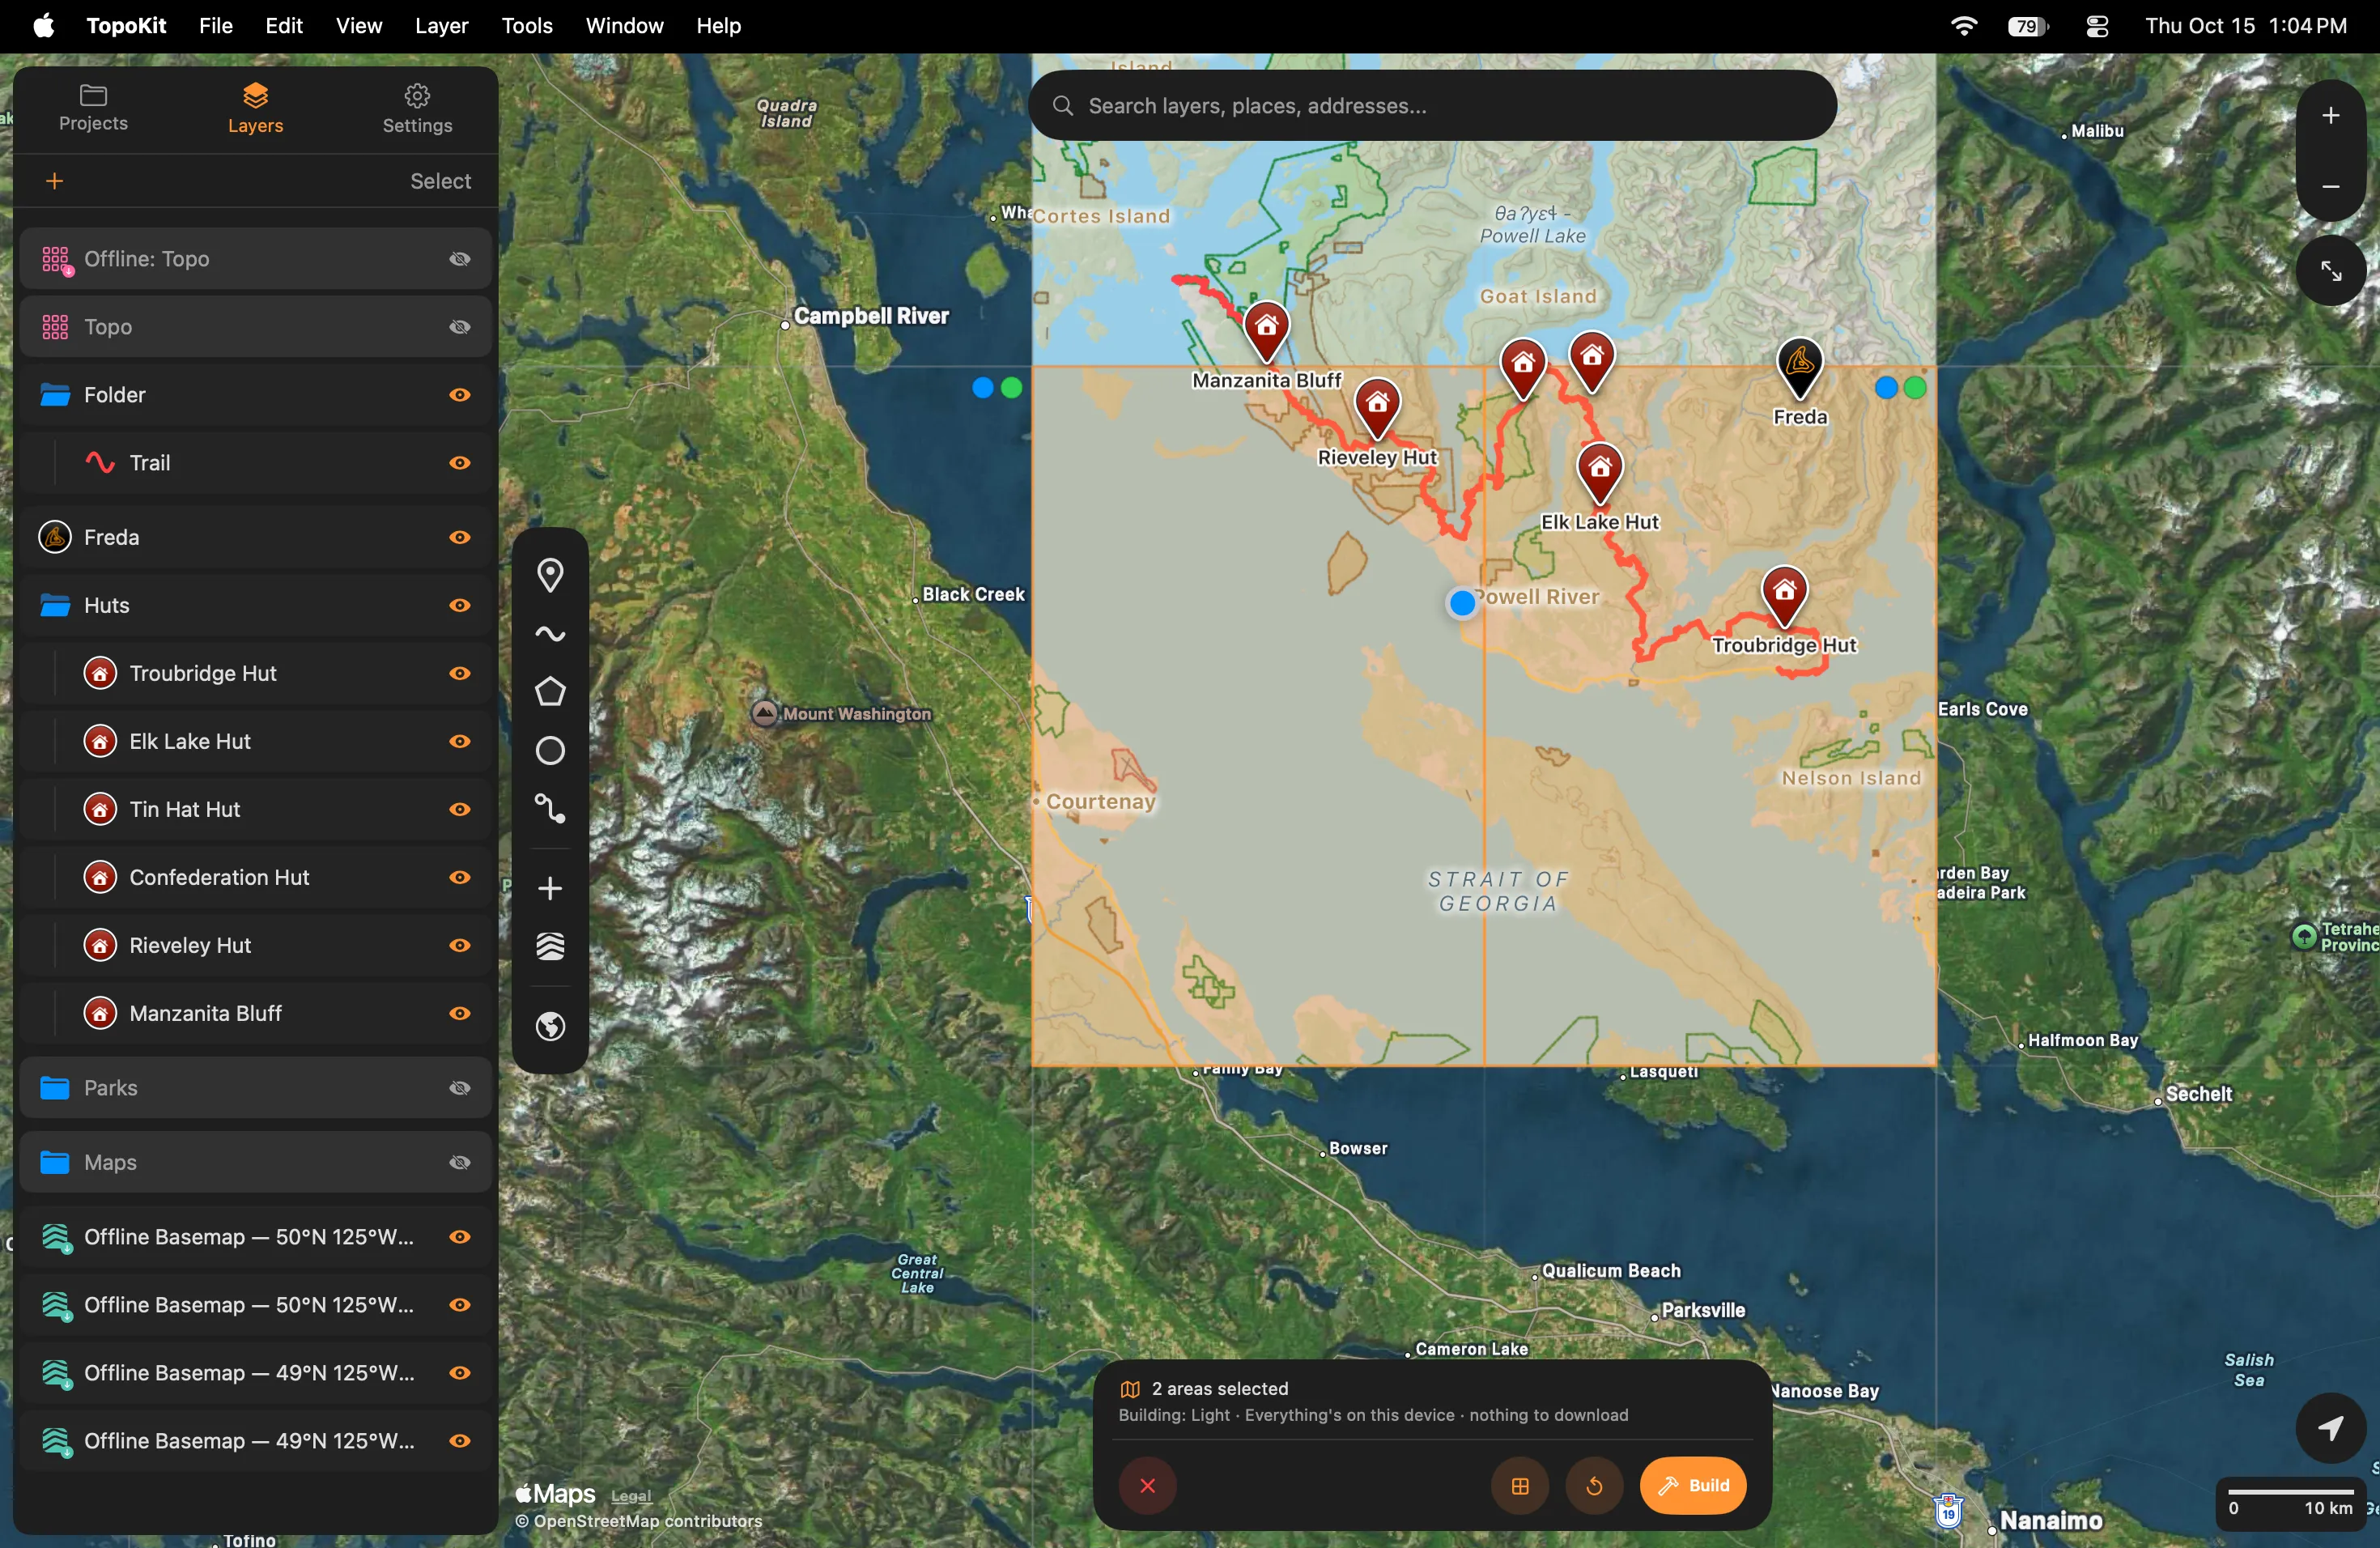Open the Tools menu
Image resolution: width=2380 pixels, height=1548 pixels.
pos(526,26)
